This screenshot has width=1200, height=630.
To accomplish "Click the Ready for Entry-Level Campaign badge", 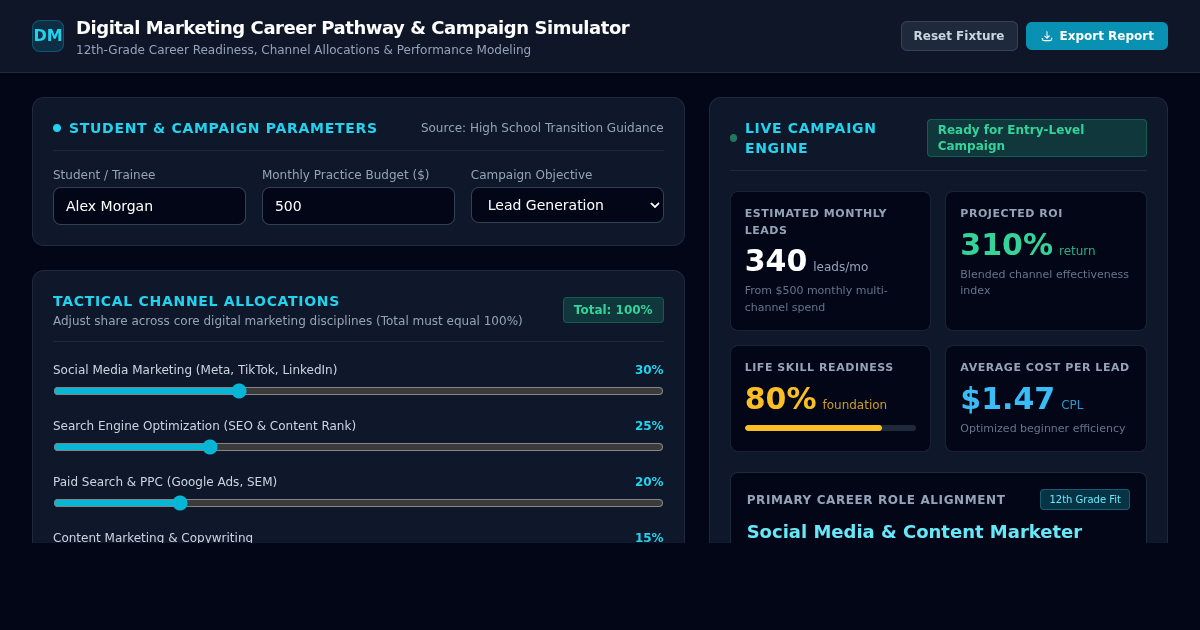I will [1037, 138].
